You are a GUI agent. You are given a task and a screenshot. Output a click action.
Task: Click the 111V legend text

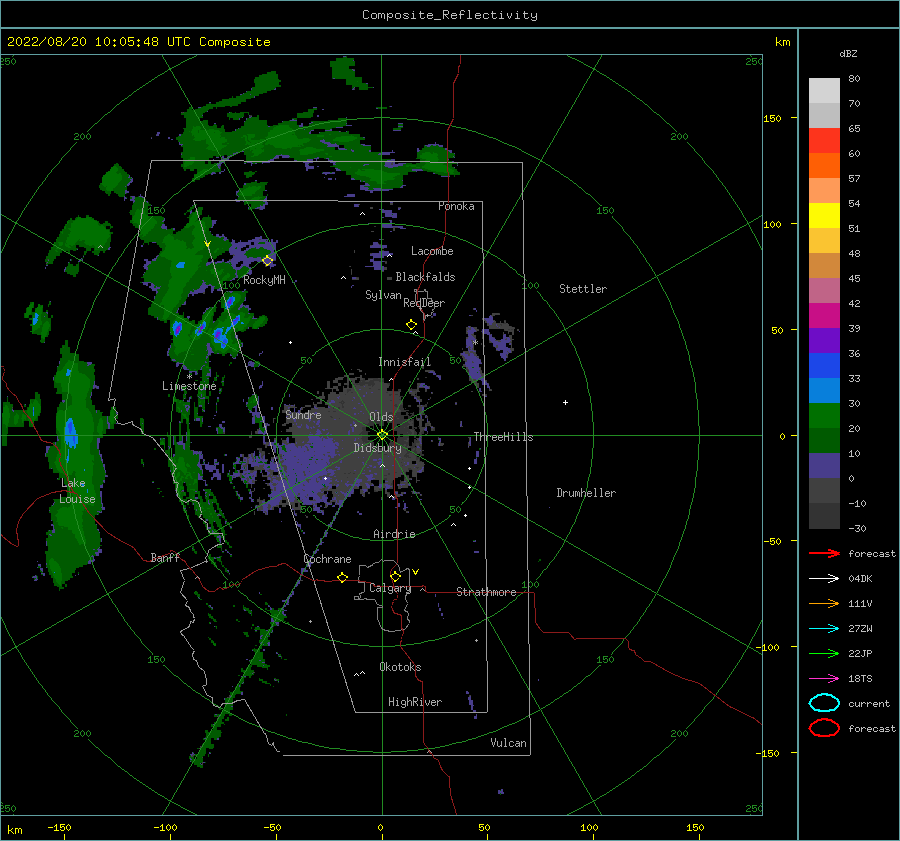[860, 603]
